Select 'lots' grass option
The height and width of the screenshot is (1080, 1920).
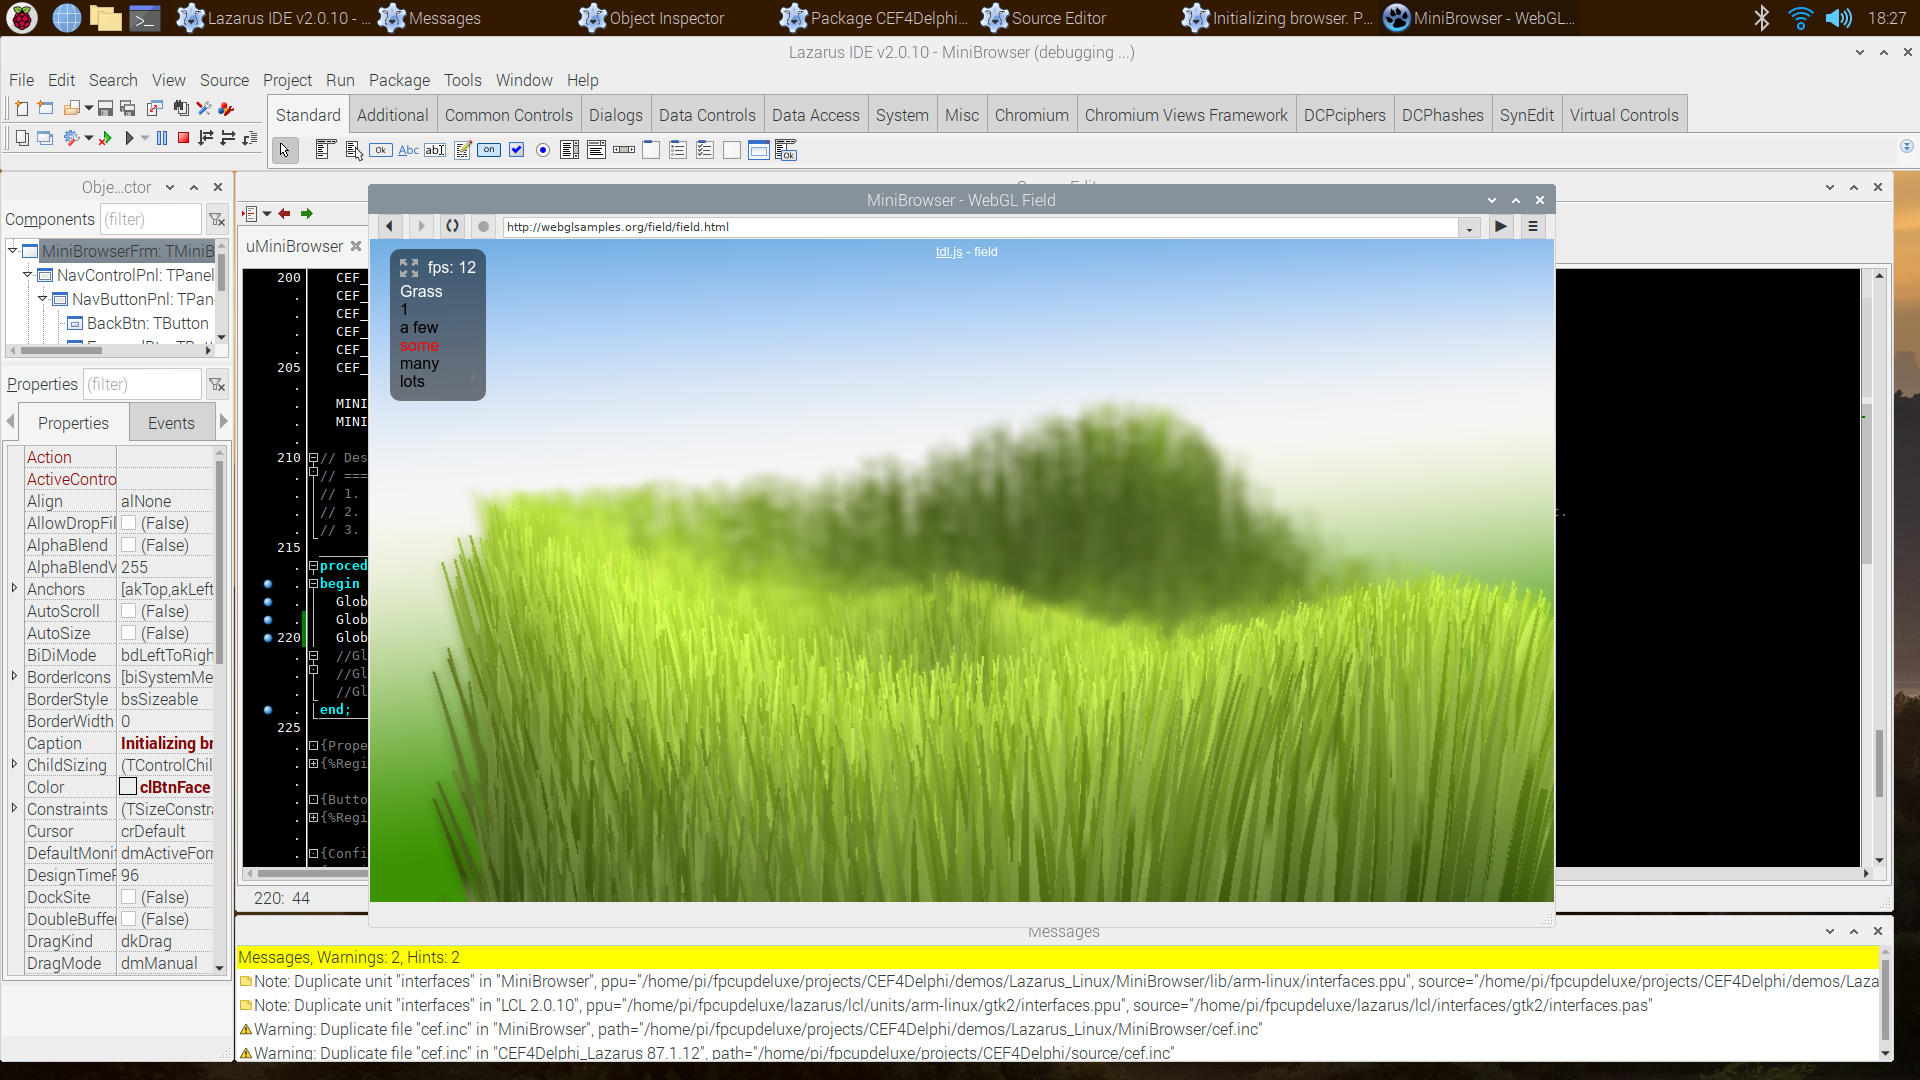(412, 382)
